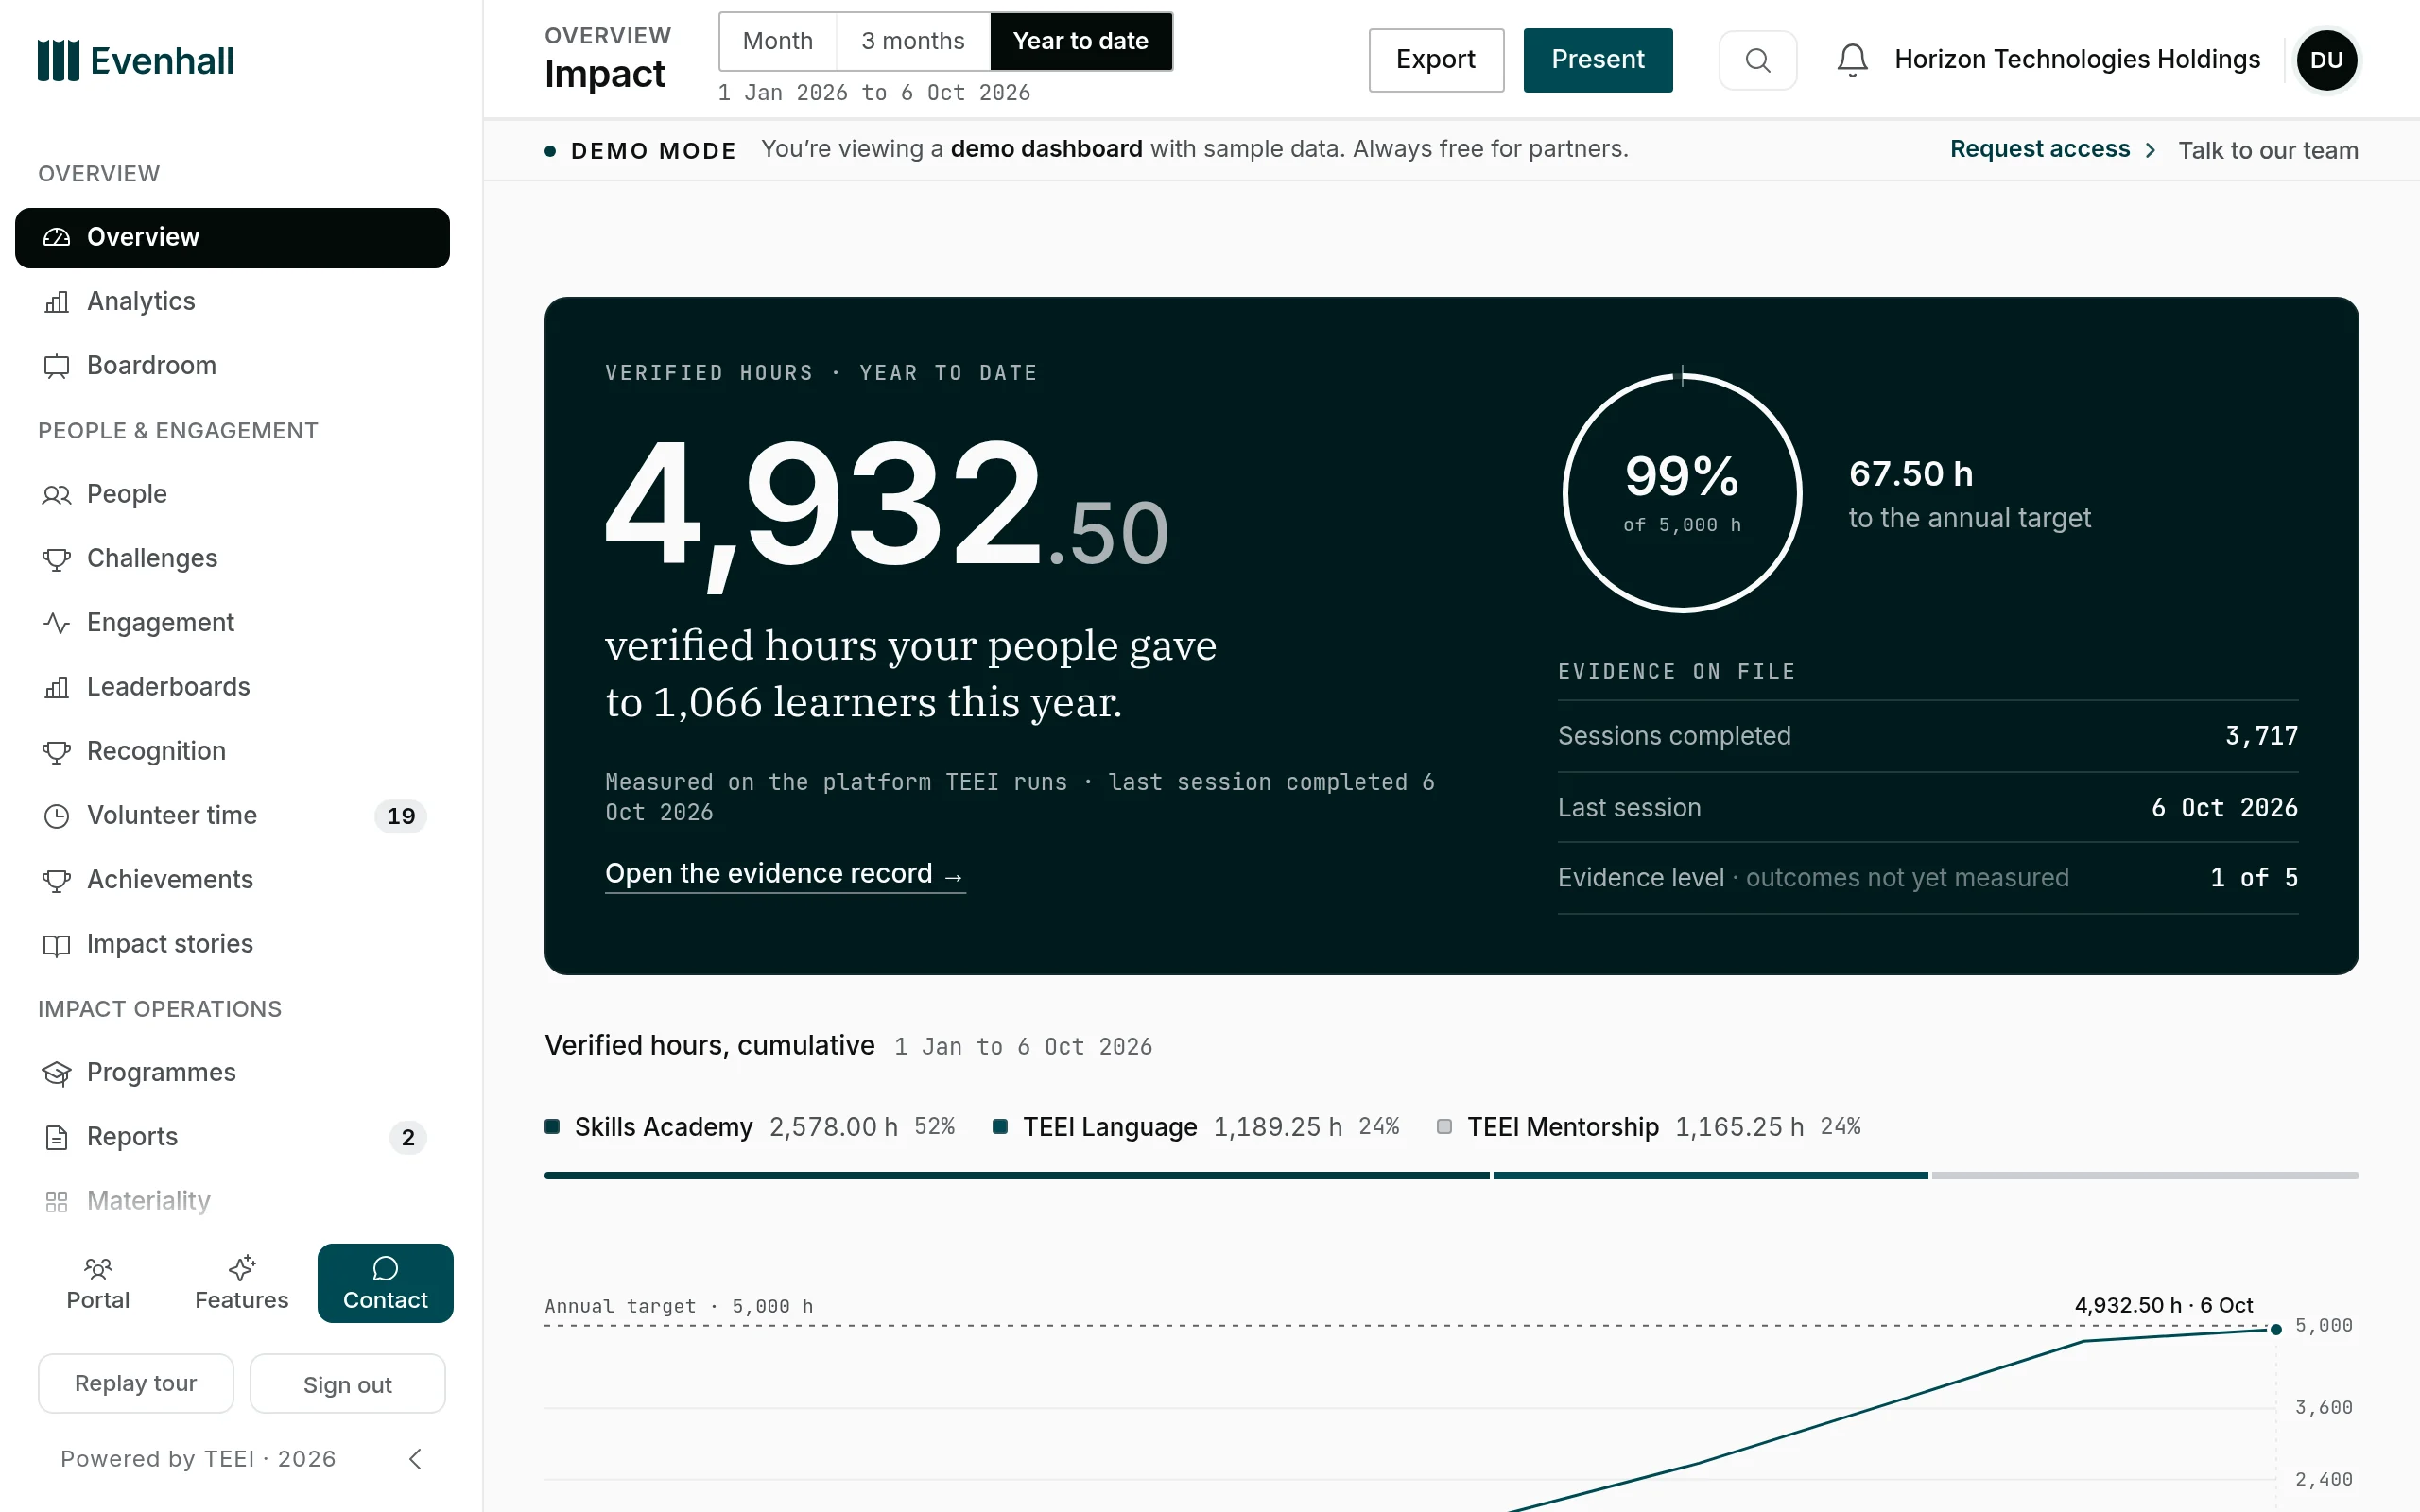This screenshot has height=1512, width=2420.
Task: Click the Reports document icon
Action: click(56, 1137)
